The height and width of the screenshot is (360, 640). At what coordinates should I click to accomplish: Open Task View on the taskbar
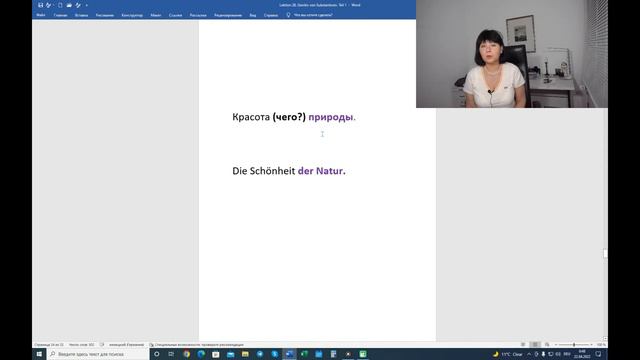[x=171, y=354]
